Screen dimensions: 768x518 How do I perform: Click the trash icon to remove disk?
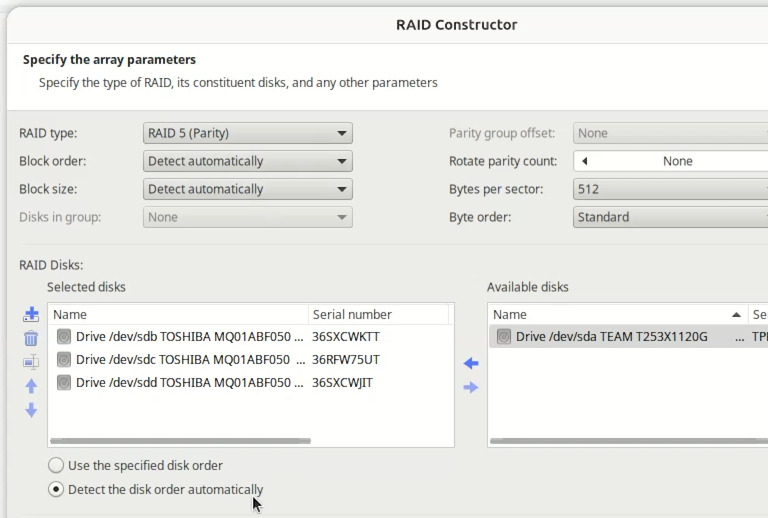pos(31,338)
